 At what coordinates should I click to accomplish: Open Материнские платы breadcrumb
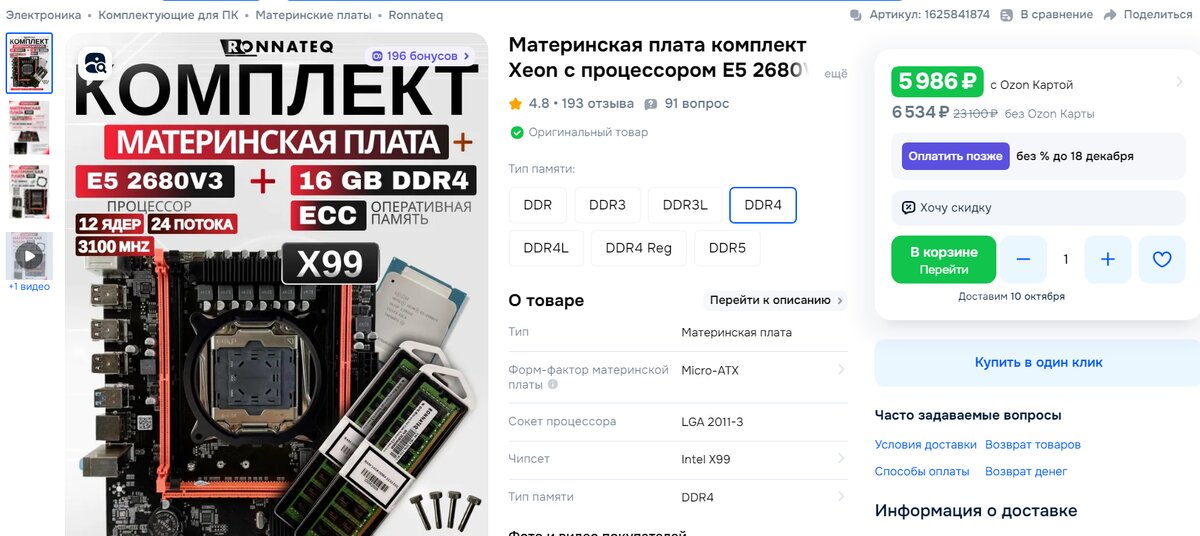click(x=313, y=15)
